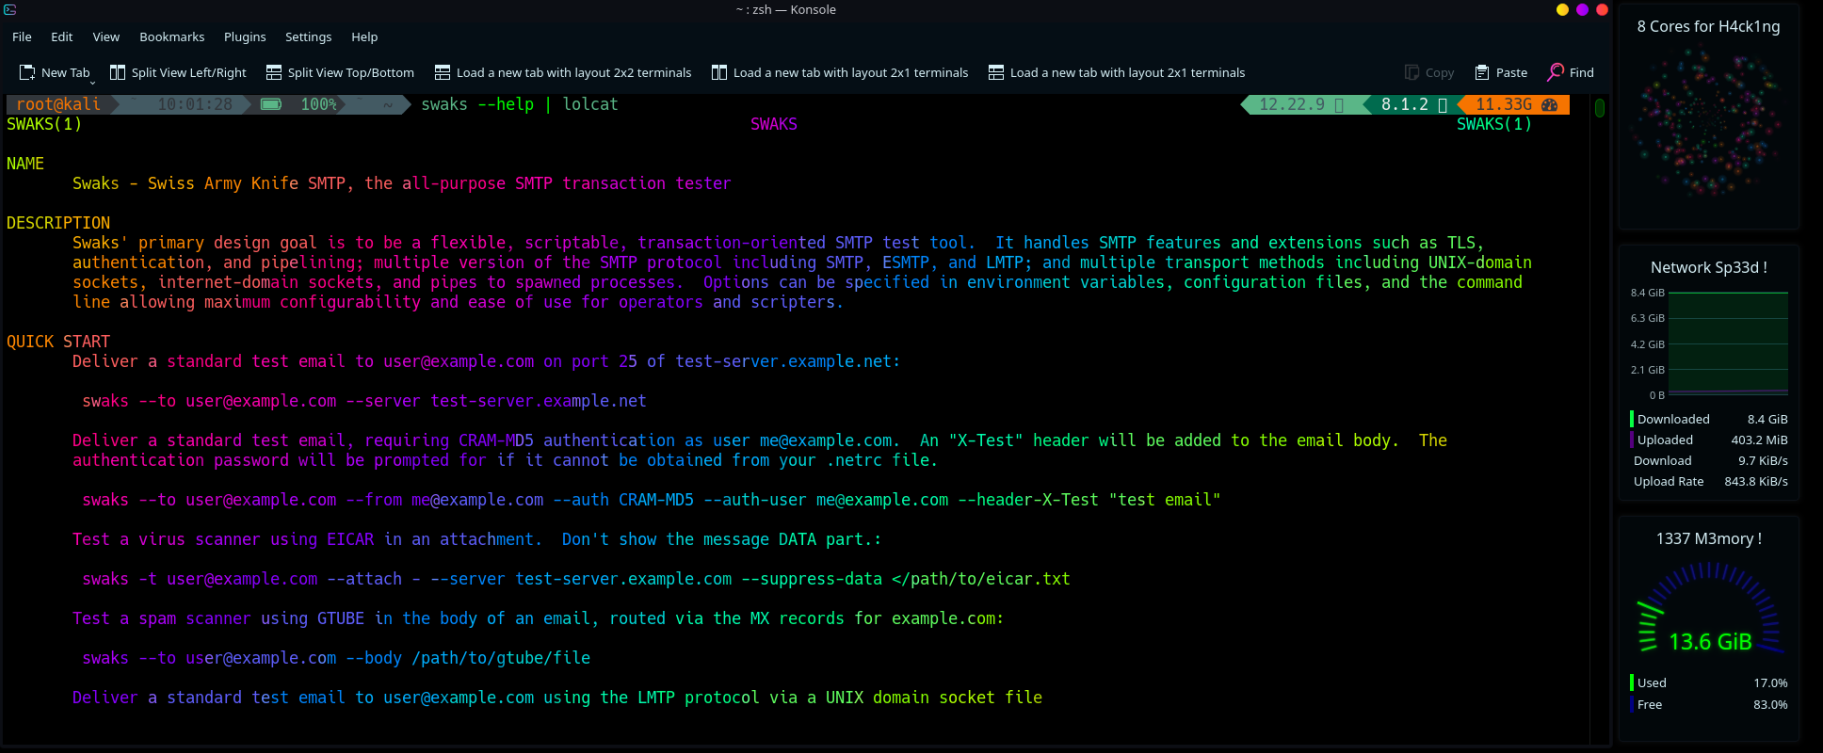Screen dimensions: 1823x753
Task: Click the Upload Rate 843.8 KiB/s row
Action: (x=1709, y=482)
